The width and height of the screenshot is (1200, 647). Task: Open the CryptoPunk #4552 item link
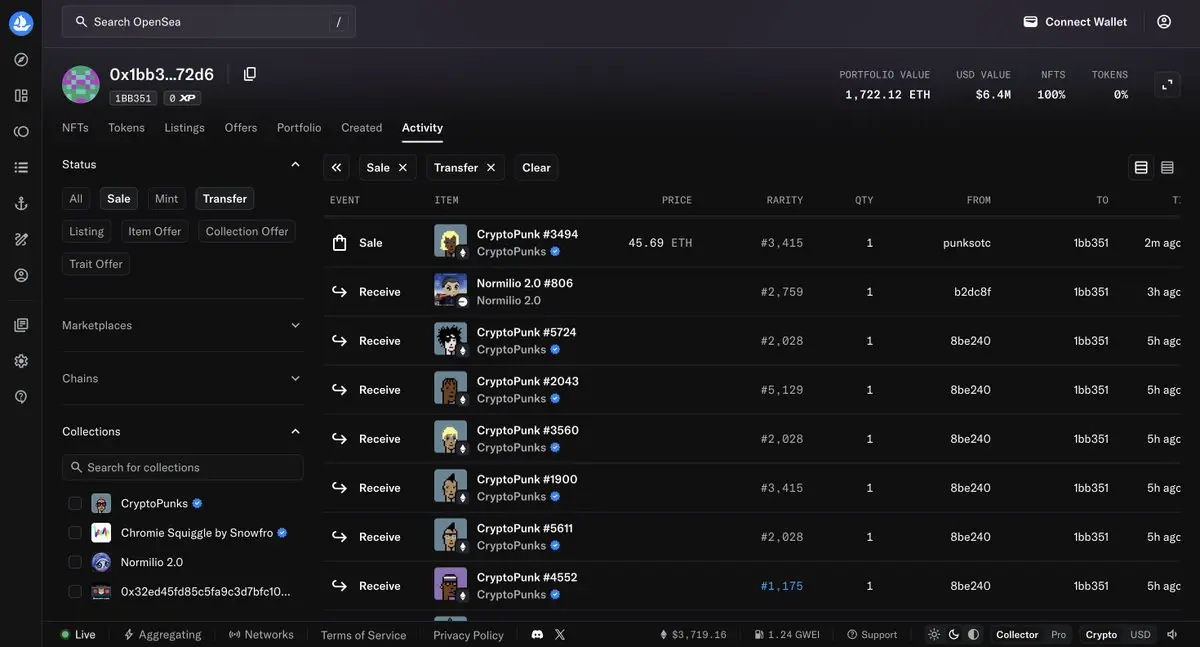coord(527,577)
